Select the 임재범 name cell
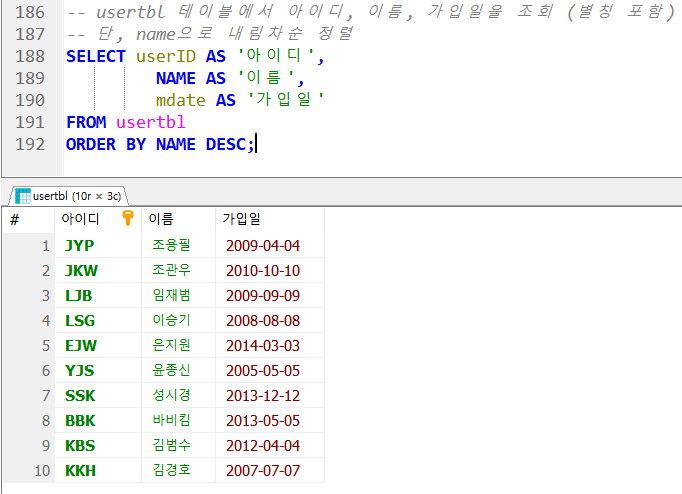This screenshot has height=494, width=682. (x=178, y=295)
